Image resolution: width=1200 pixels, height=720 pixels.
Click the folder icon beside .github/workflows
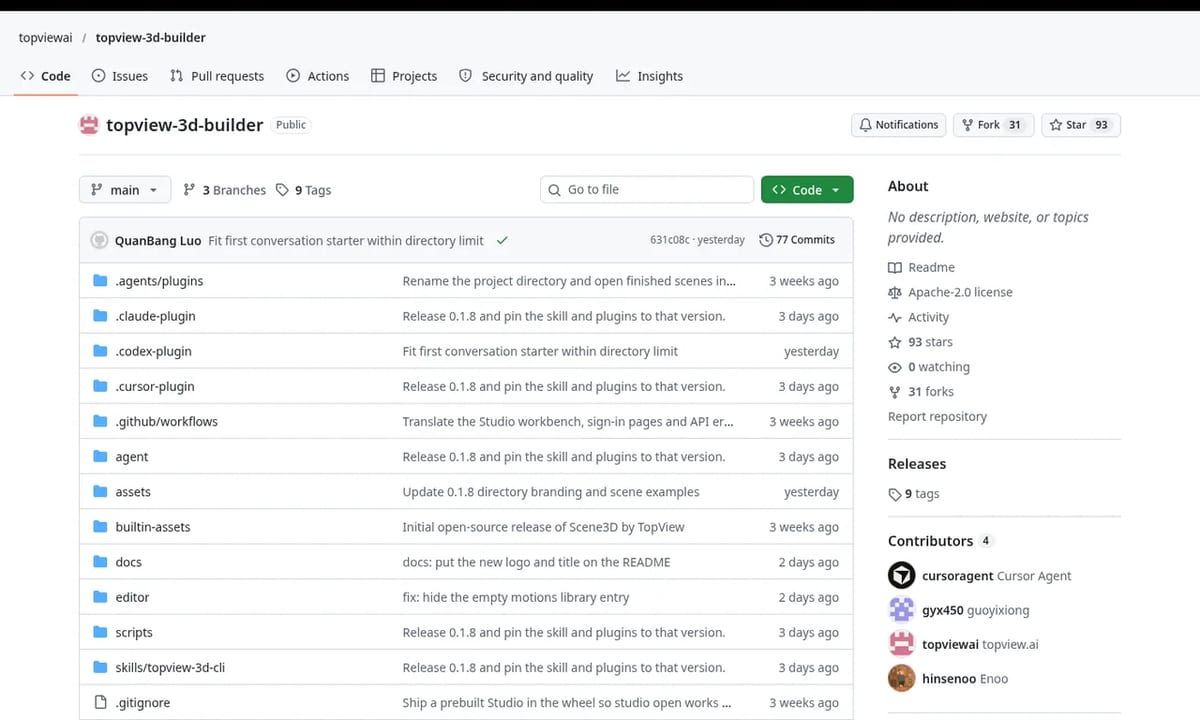click(100, 421)
